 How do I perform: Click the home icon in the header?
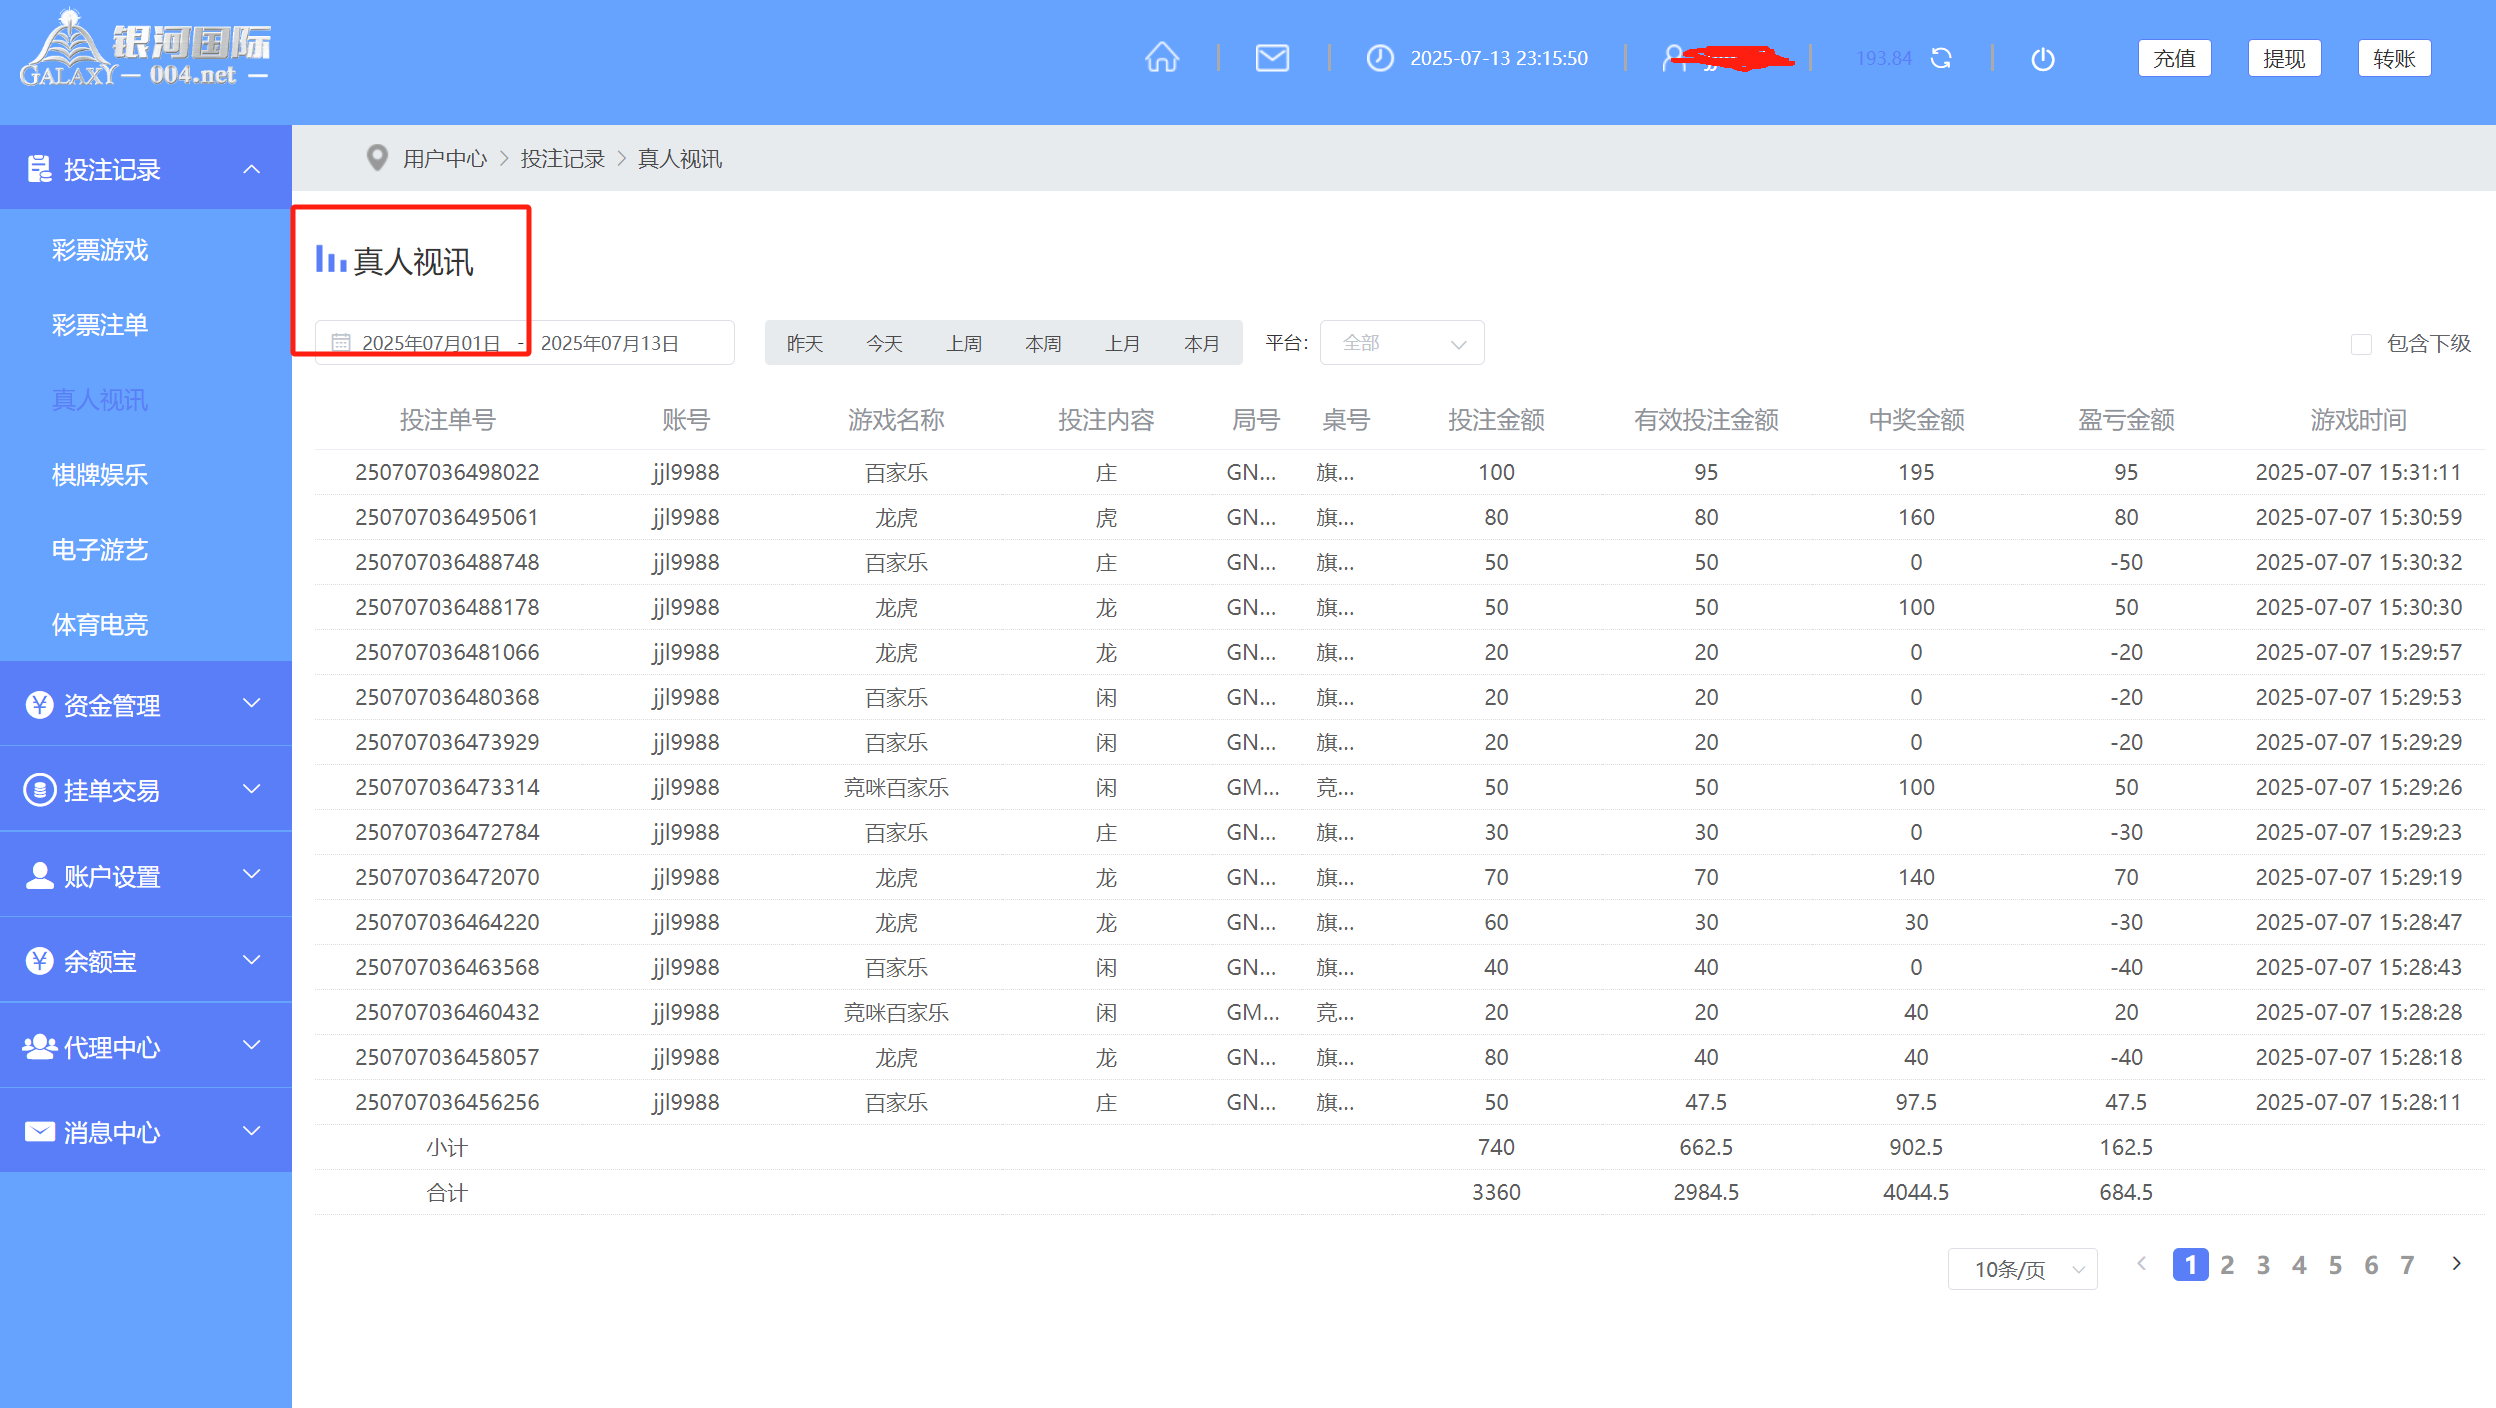1161,58
